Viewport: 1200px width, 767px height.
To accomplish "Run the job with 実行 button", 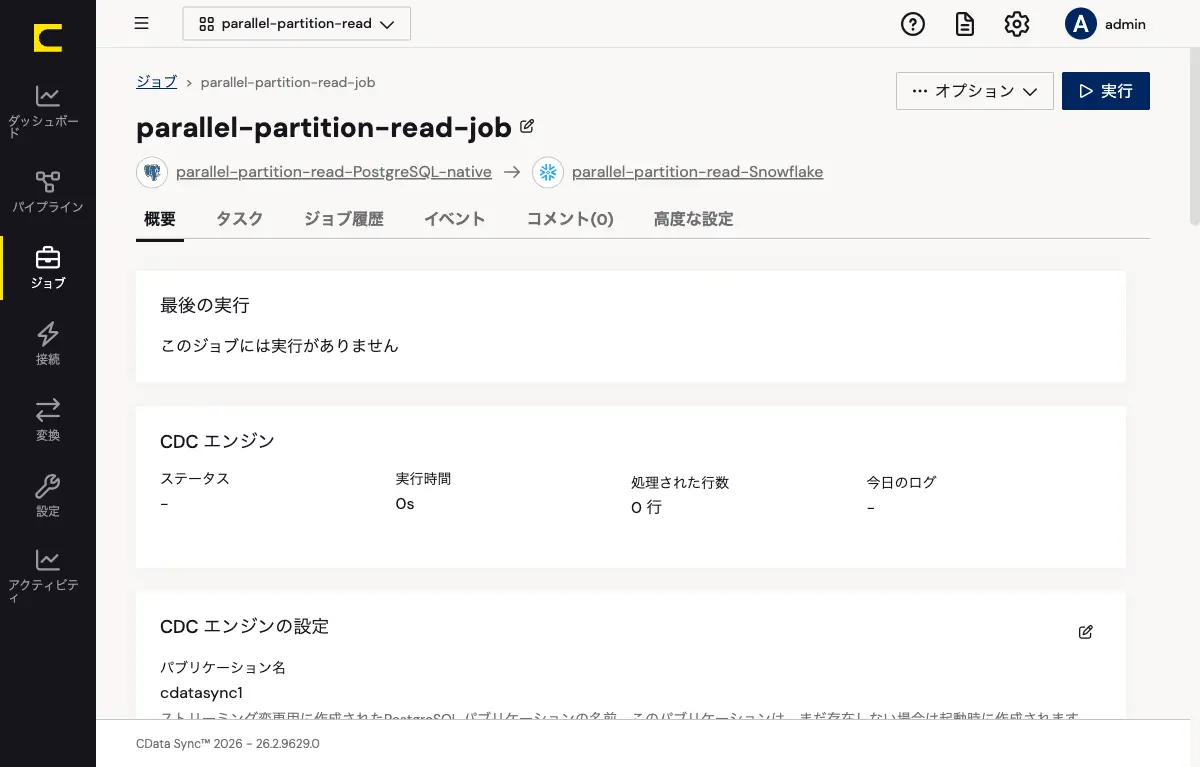I will click(1106, 91).
